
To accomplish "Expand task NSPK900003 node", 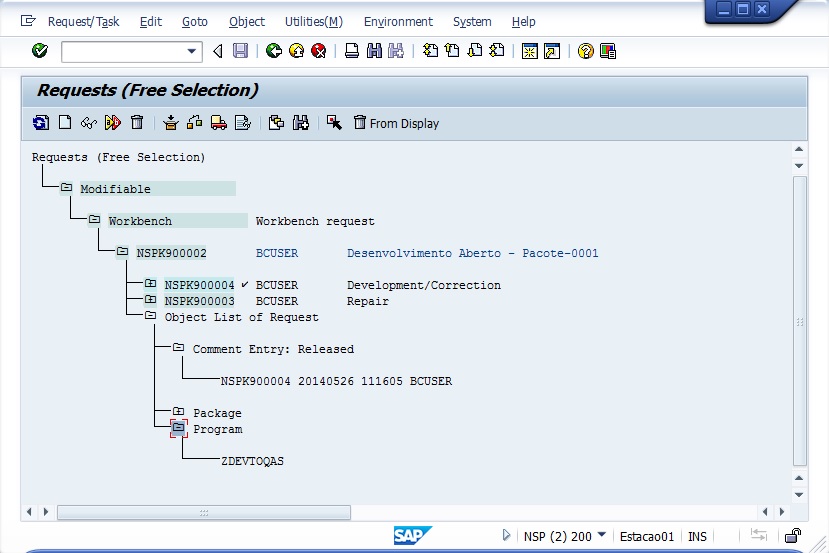I will tap(150, 300).
